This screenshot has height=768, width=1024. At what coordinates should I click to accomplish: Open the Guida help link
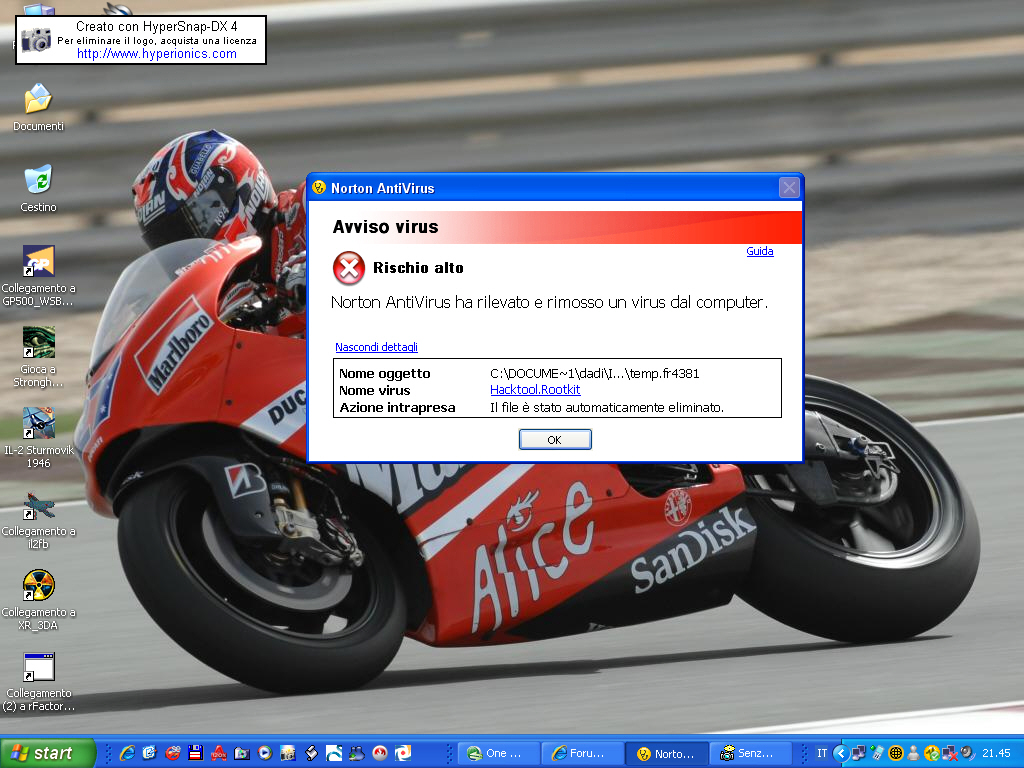[759, 251]
